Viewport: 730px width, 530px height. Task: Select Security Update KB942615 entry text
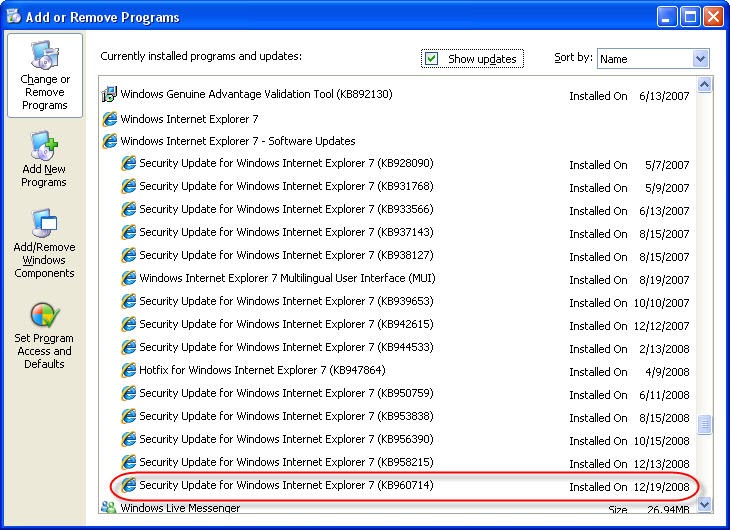point(286,324)
